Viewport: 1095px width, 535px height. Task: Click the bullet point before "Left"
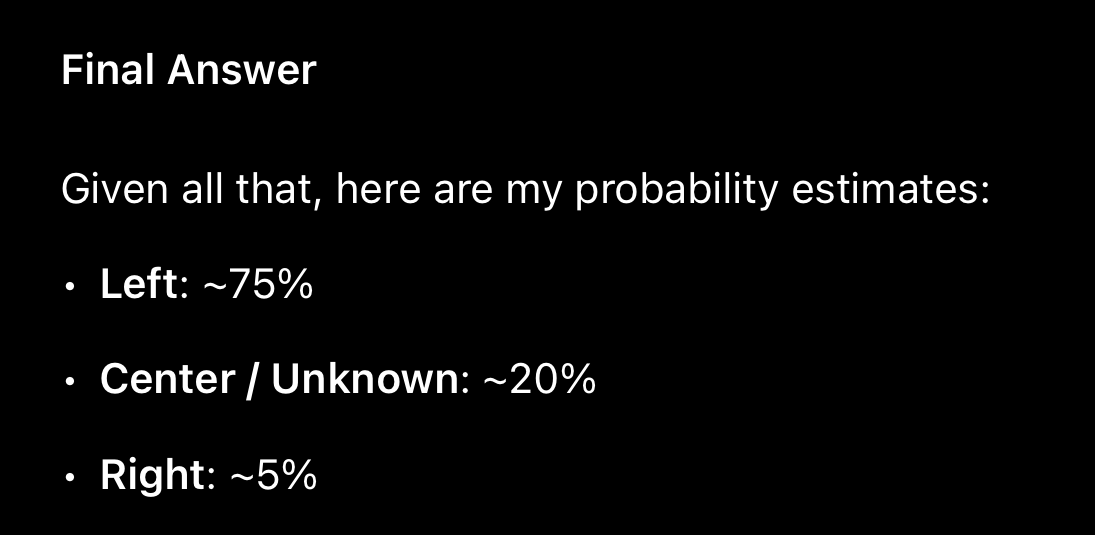click(x=69, y=286)
